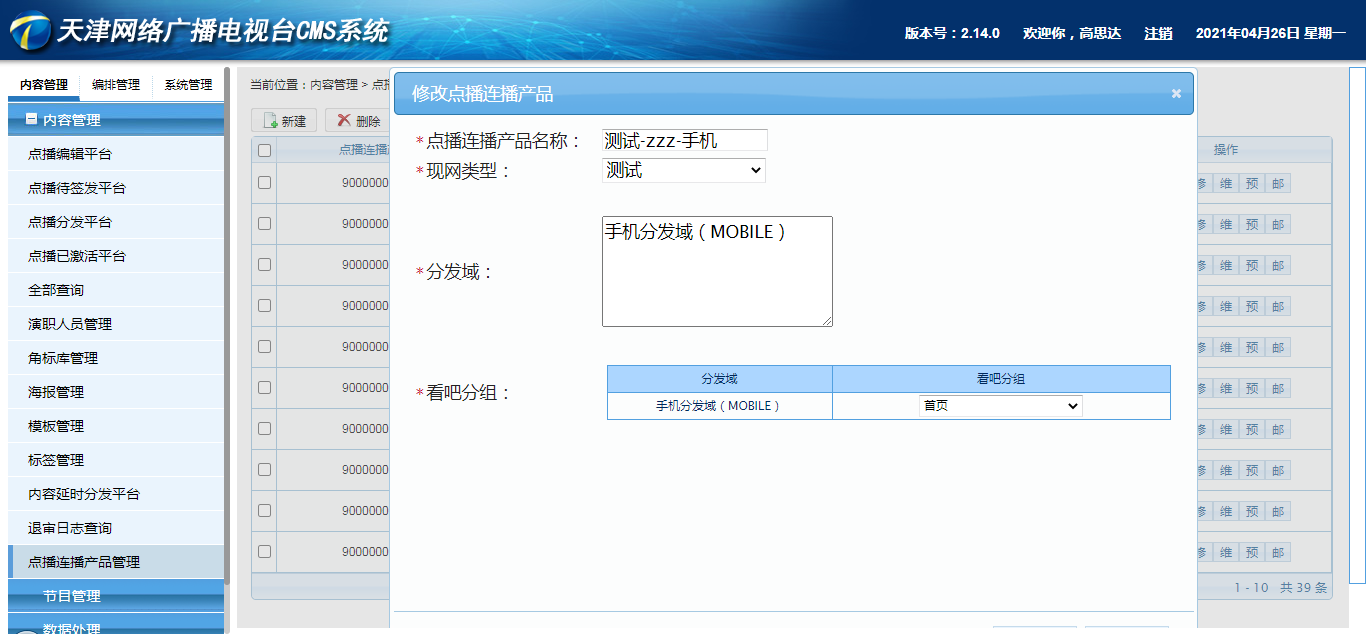
Task: Close the 修改点播连播产品 dialog
Action: point(1176,93)
